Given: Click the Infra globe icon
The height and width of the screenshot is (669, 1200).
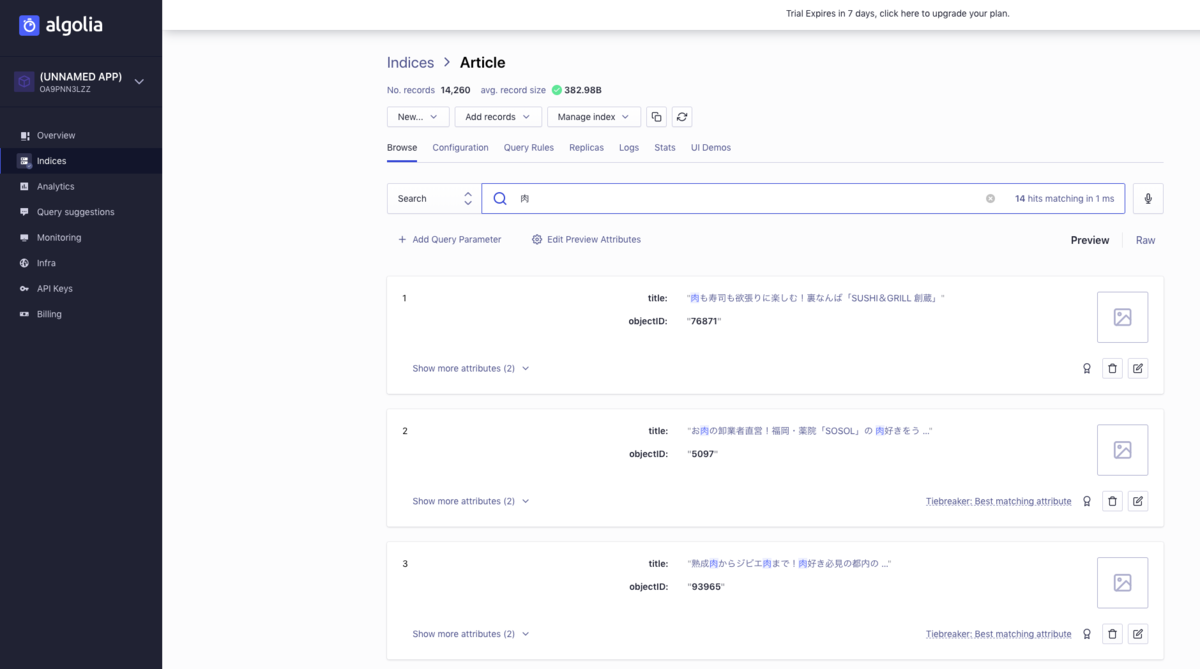Looking at the screenshot, I should click(25, 263).
